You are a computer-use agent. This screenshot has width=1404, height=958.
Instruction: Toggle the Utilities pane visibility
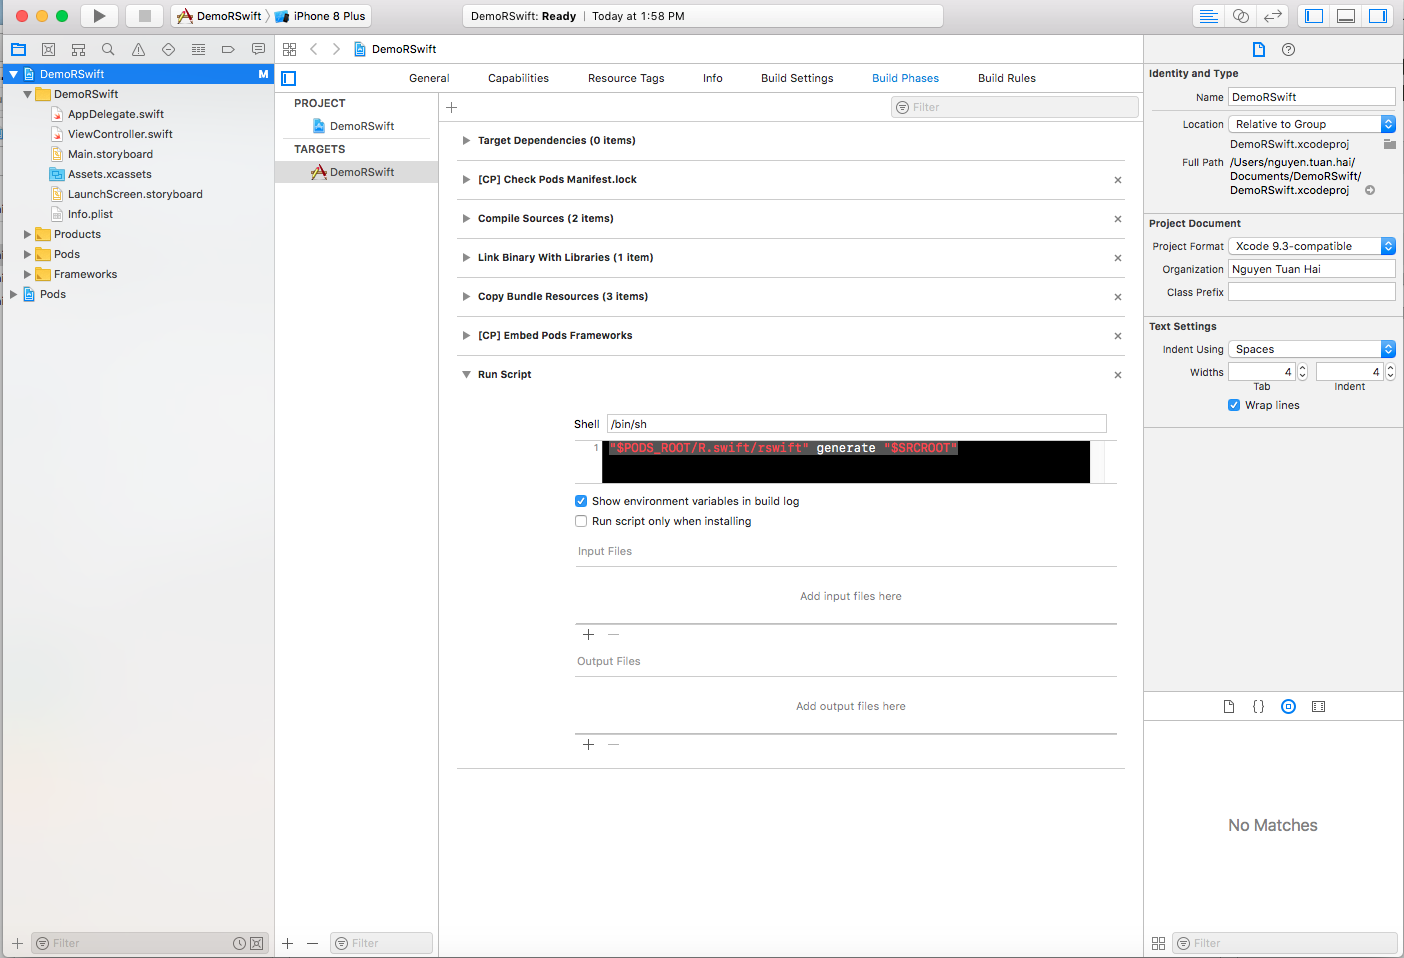[1378, 16]
